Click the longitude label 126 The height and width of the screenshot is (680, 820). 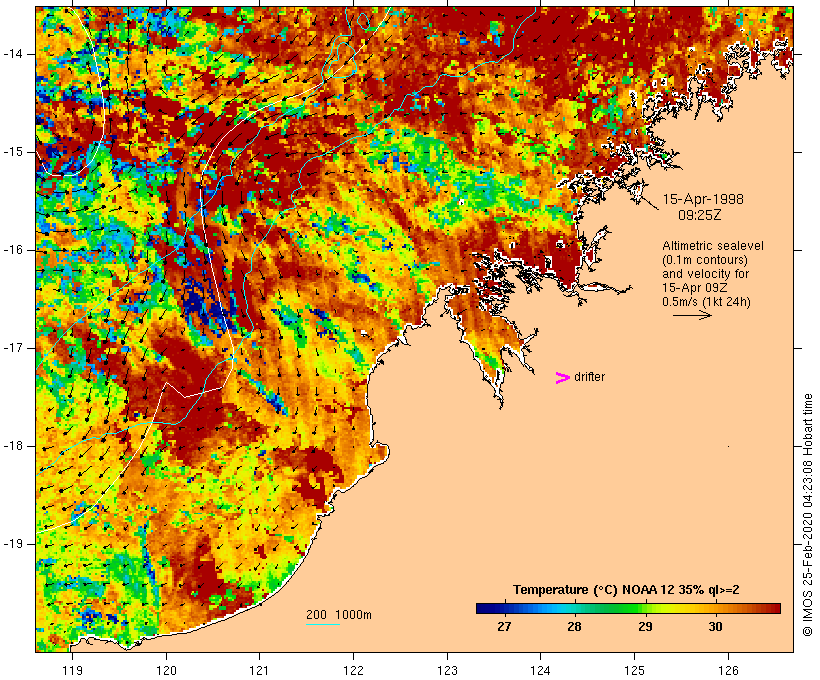[728, 670]
